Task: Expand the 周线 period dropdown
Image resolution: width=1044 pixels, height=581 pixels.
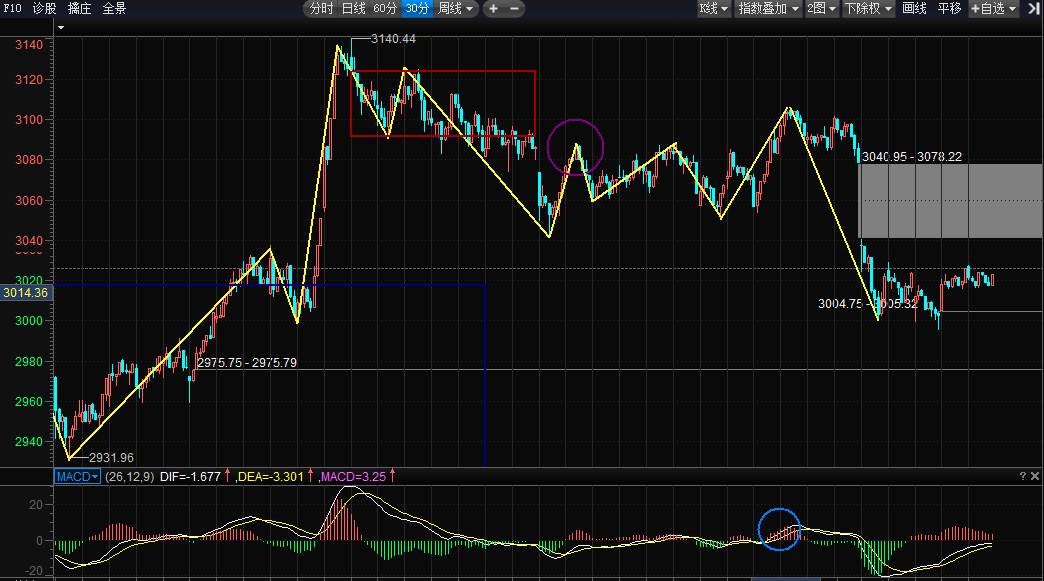Action: point(456,9)
